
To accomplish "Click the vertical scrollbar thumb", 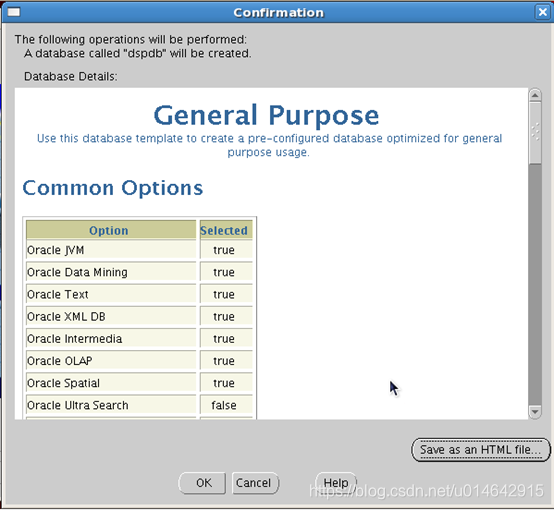I will [535, 133].
